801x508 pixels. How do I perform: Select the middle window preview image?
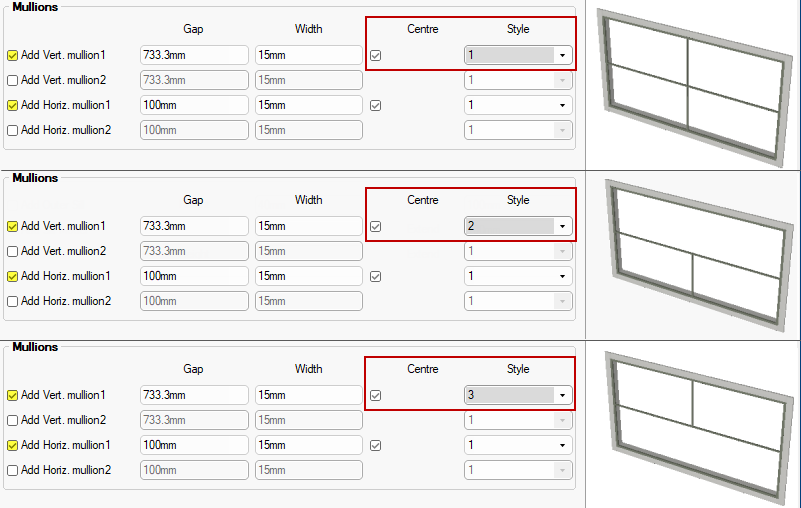pos(692,255)
